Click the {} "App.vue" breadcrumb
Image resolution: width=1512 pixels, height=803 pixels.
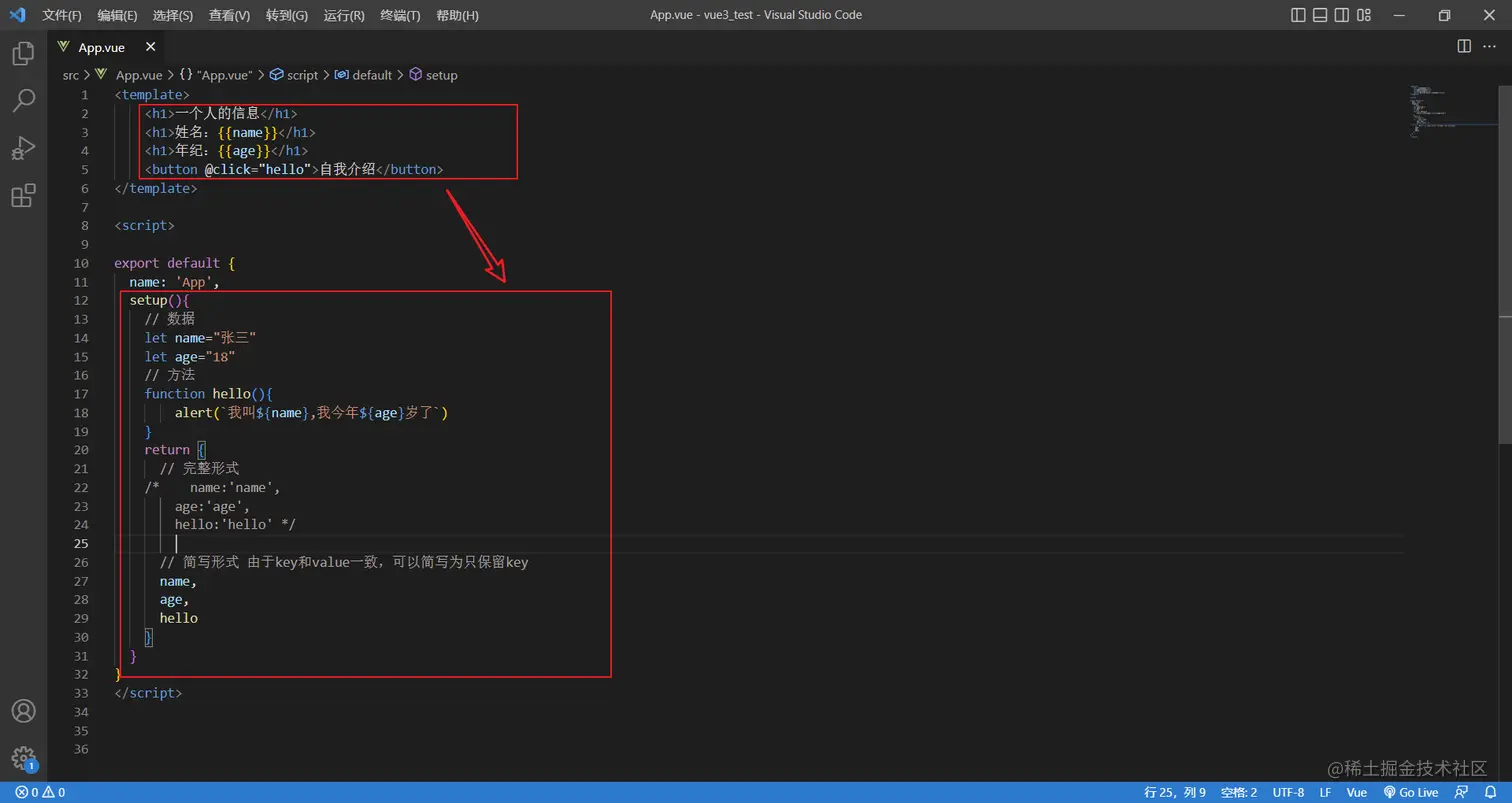[216, 75]
